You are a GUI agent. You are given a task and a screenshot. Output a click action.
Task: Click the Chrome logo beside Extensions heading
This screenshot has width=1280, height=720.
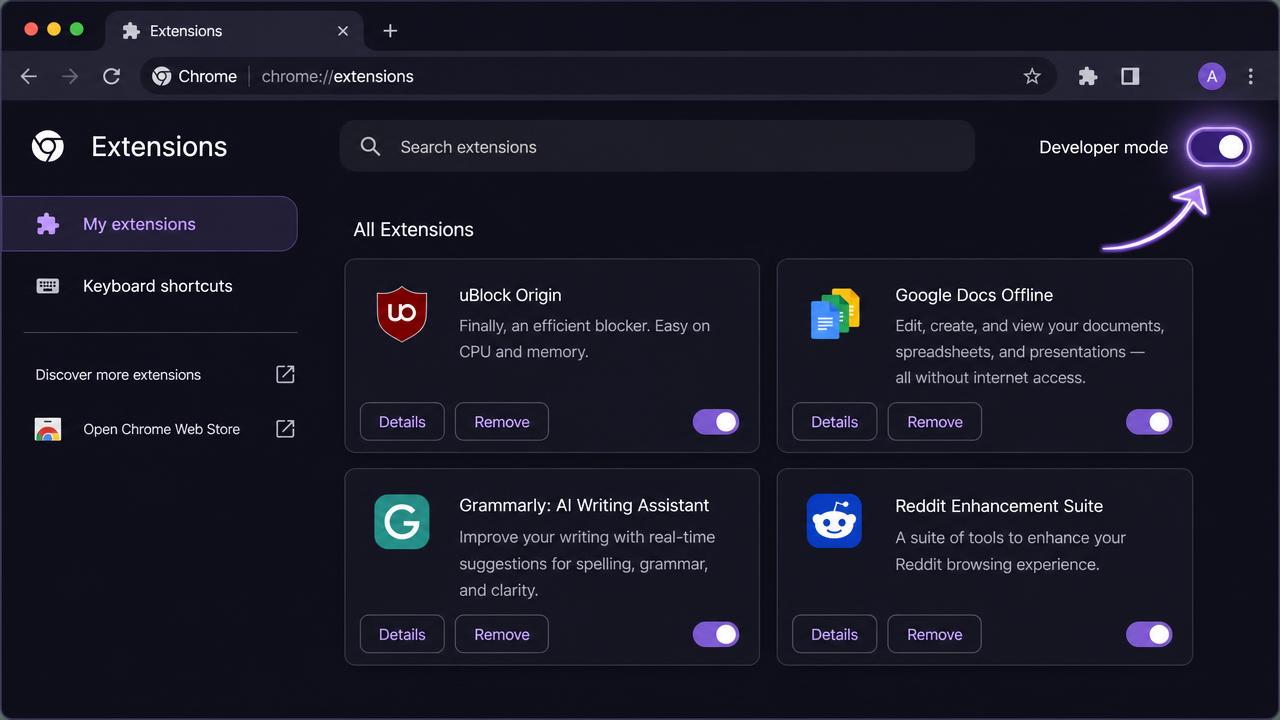[x=48, y=147]
